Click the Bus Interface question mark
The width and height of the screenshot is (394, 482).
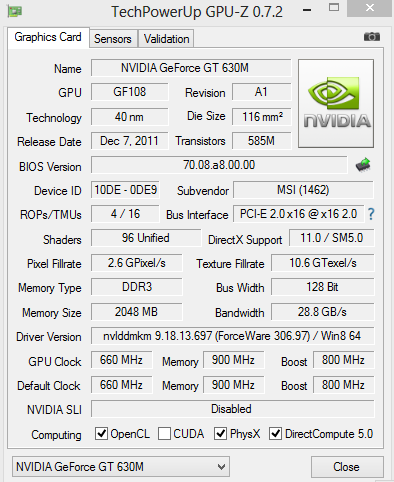pyautogui.click(x=371, y=214)
